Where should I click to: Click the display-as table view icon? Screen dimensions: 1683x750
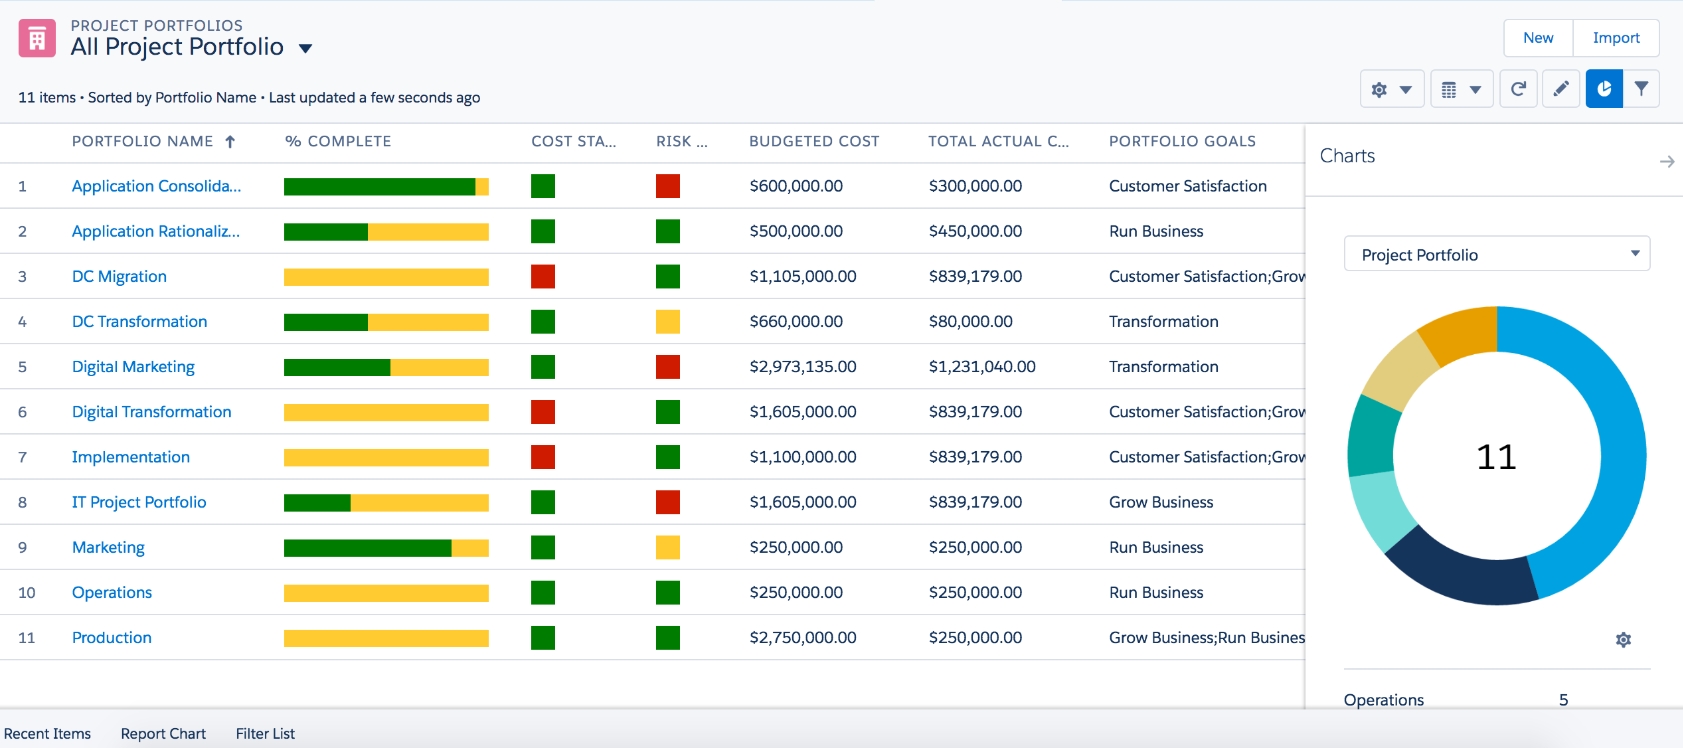pyautogui.click(x=1461, y=89)
